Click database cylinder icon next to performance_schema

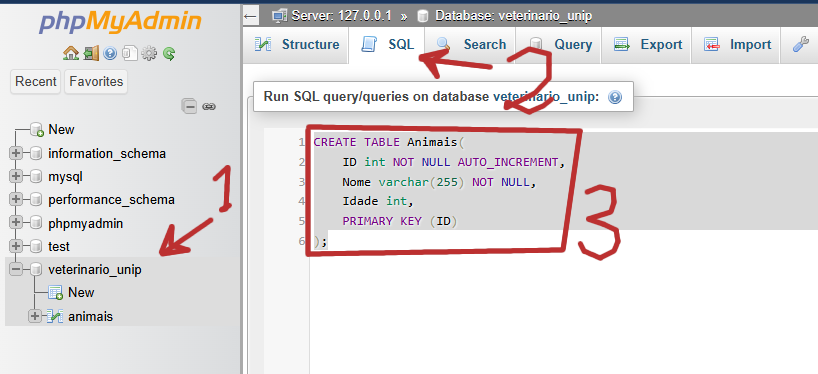[x=35, y=199]
